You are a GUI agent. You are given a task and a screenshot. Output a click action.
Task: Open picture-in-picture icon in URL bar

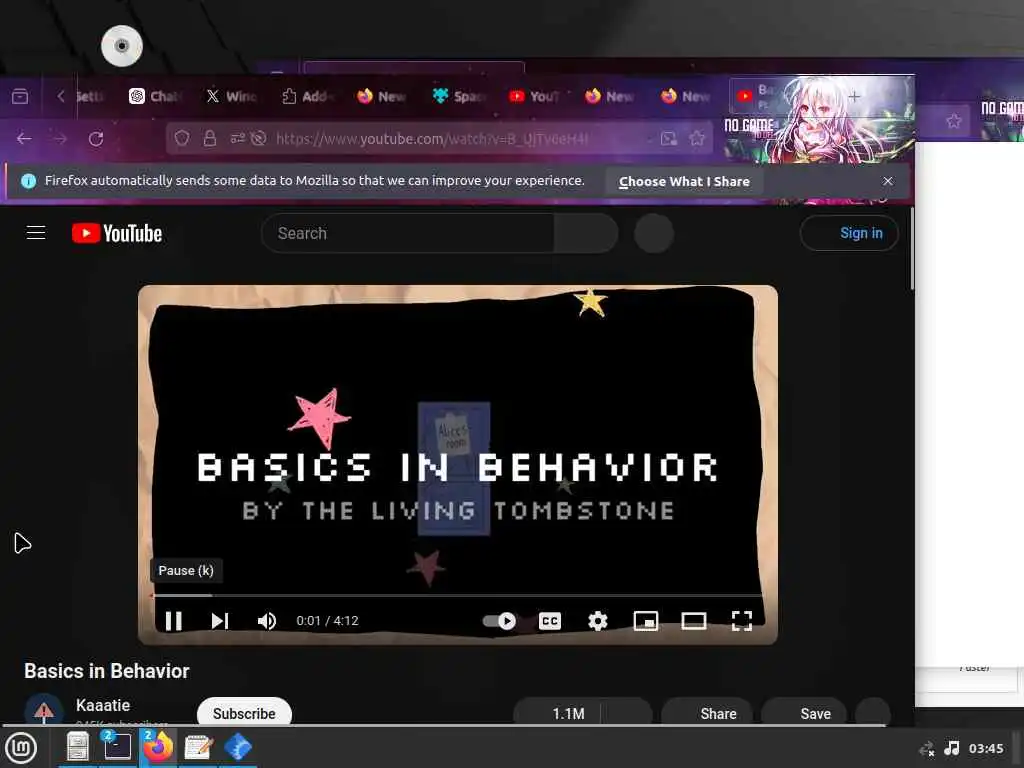669,138
